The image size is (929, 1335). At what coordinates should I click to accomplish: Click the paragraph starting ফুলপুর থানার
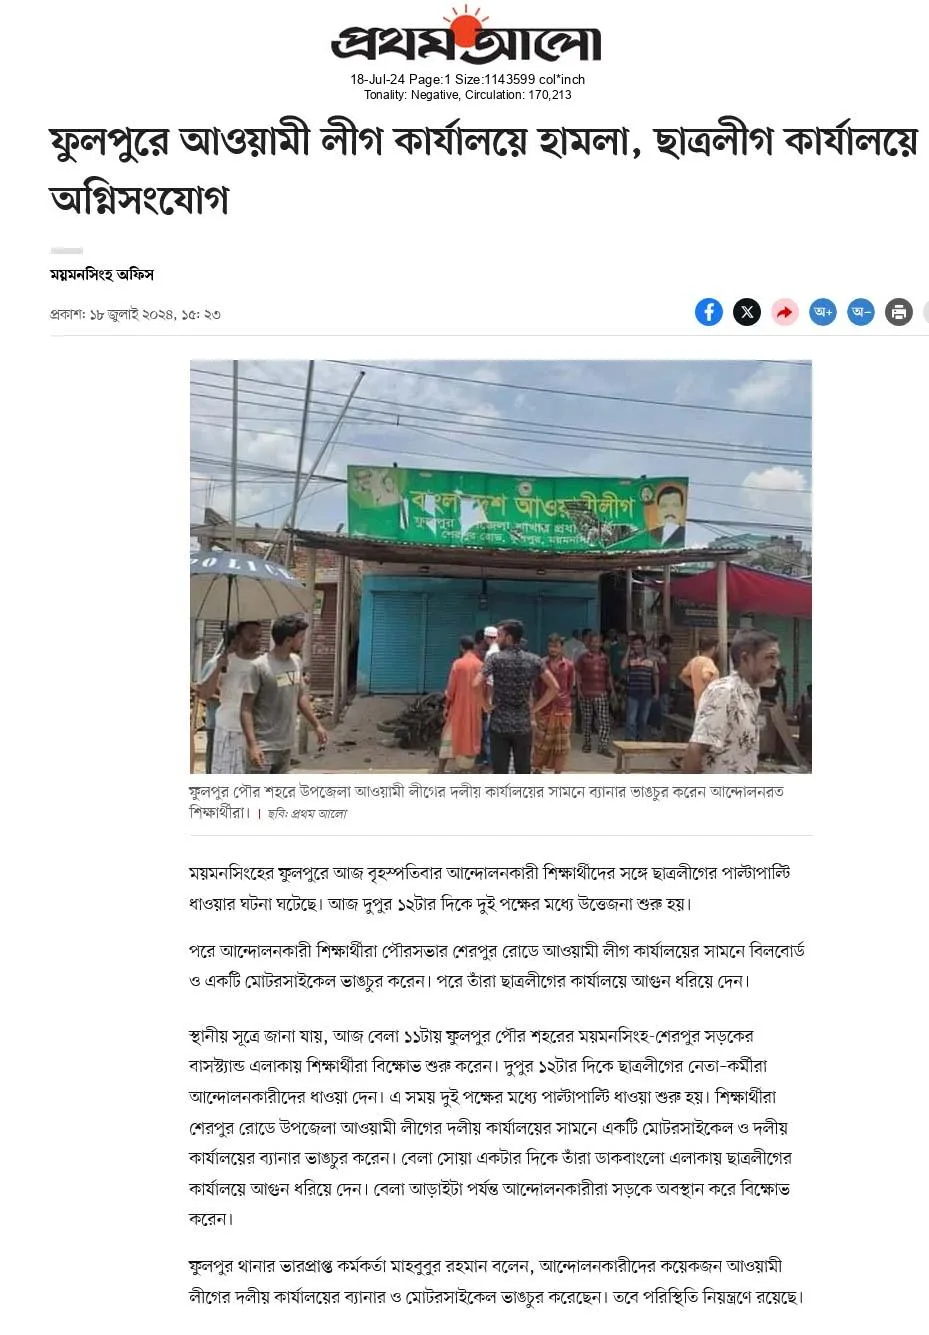[496, 1282]
